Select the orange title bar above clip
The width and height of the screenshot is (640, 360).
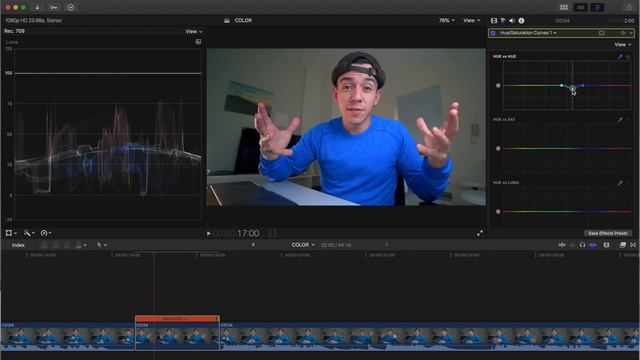(x=177, y=318)
